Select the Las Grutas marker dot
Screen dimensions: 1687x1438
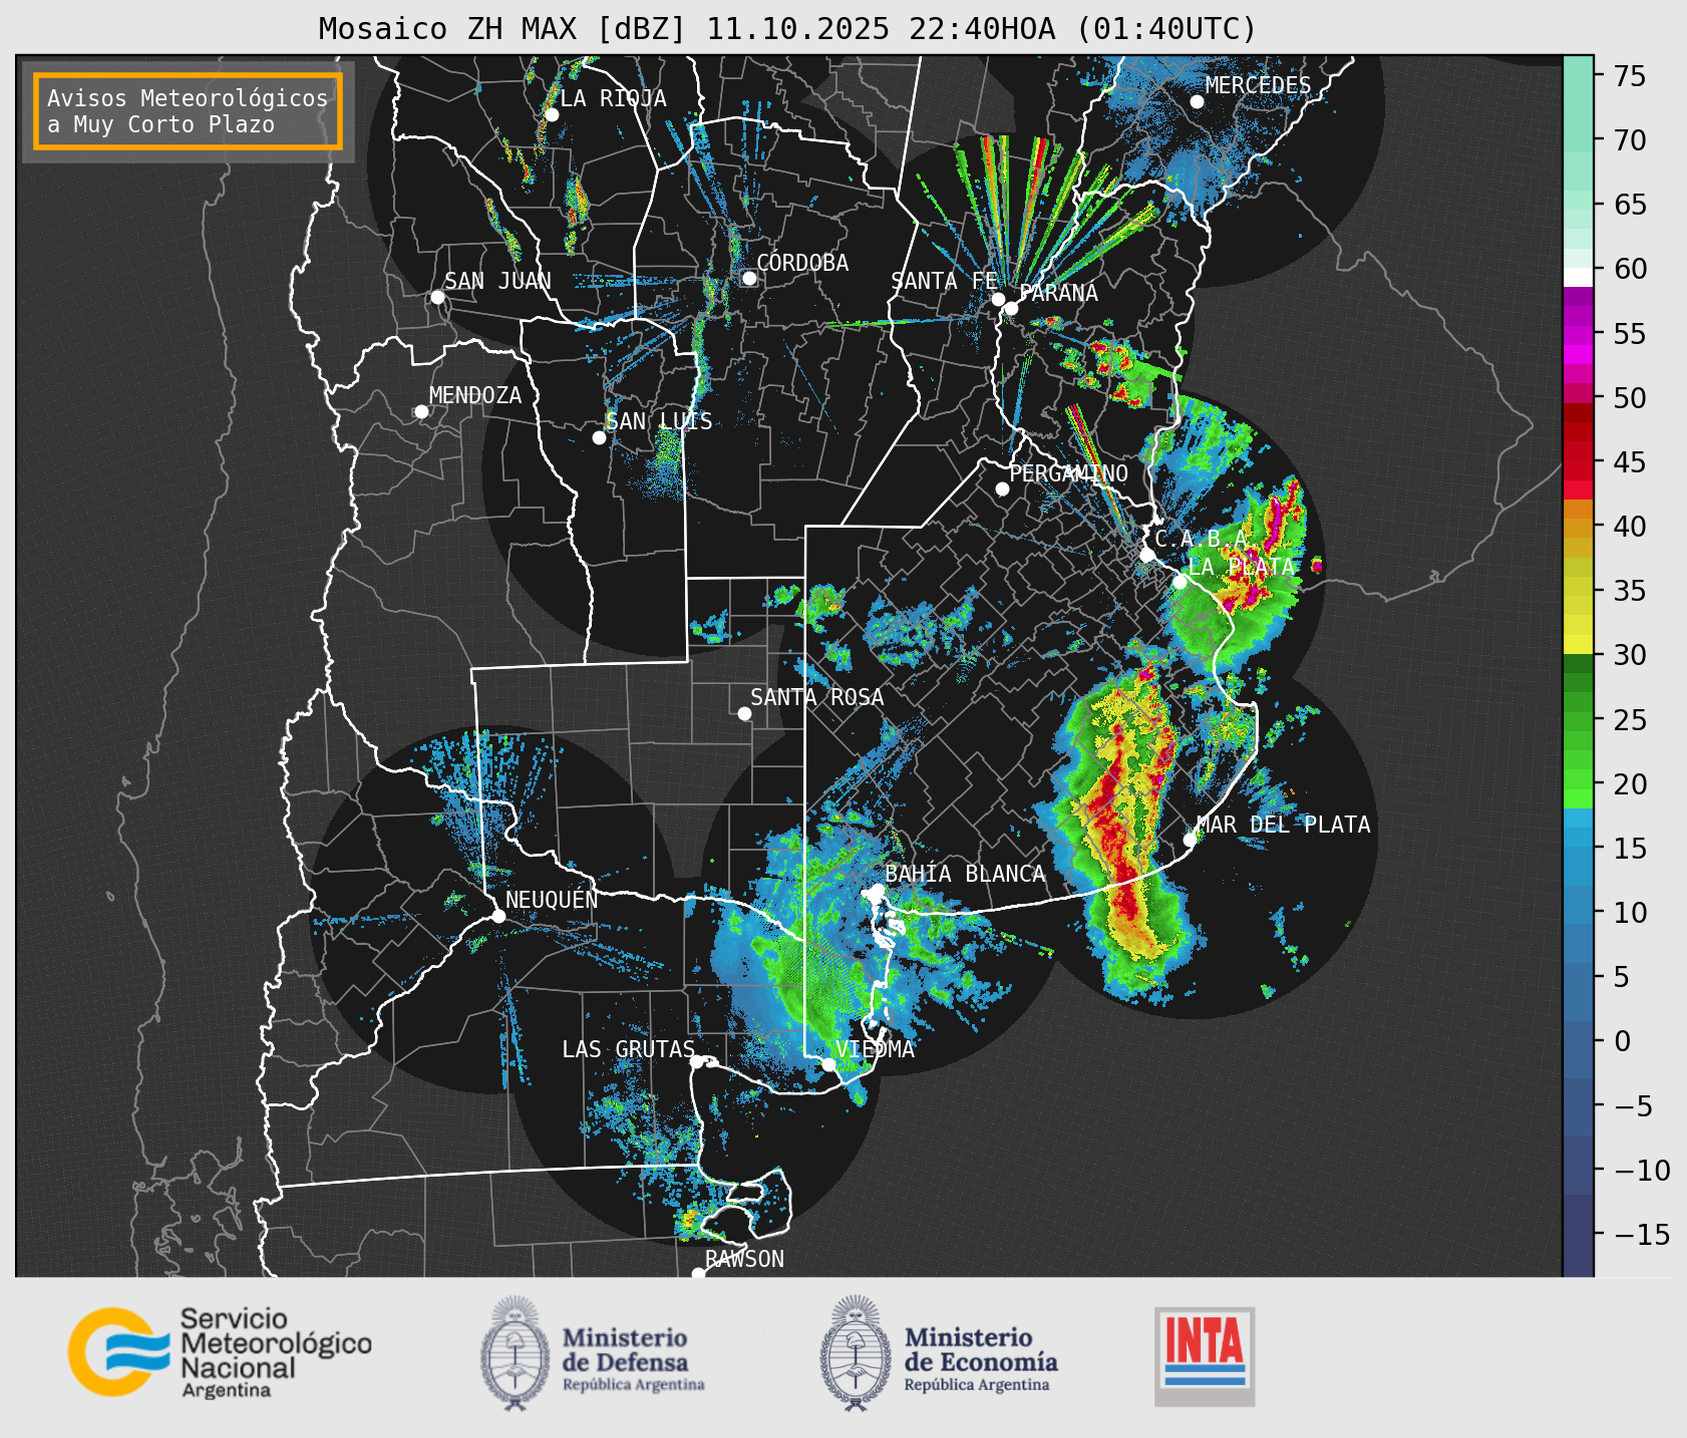tap(697, 1062)
